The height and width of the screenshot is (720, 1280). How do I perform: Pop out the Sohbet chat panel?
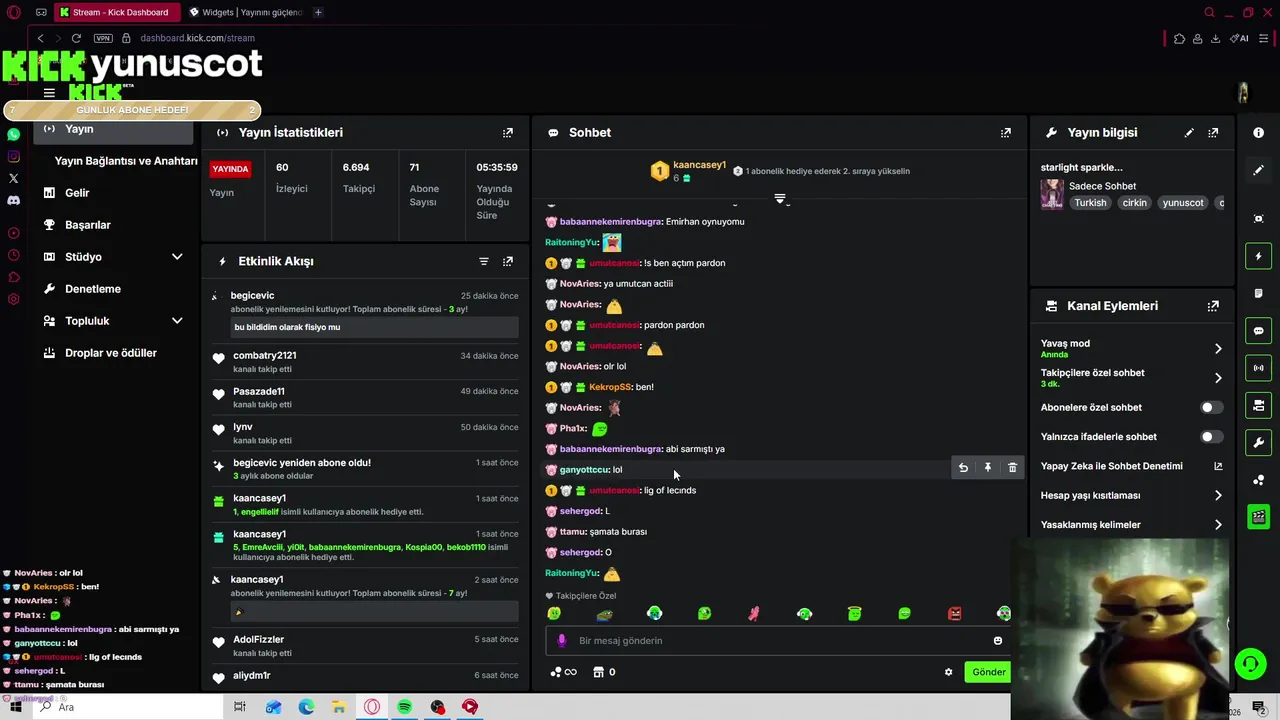coord(1006,132)
